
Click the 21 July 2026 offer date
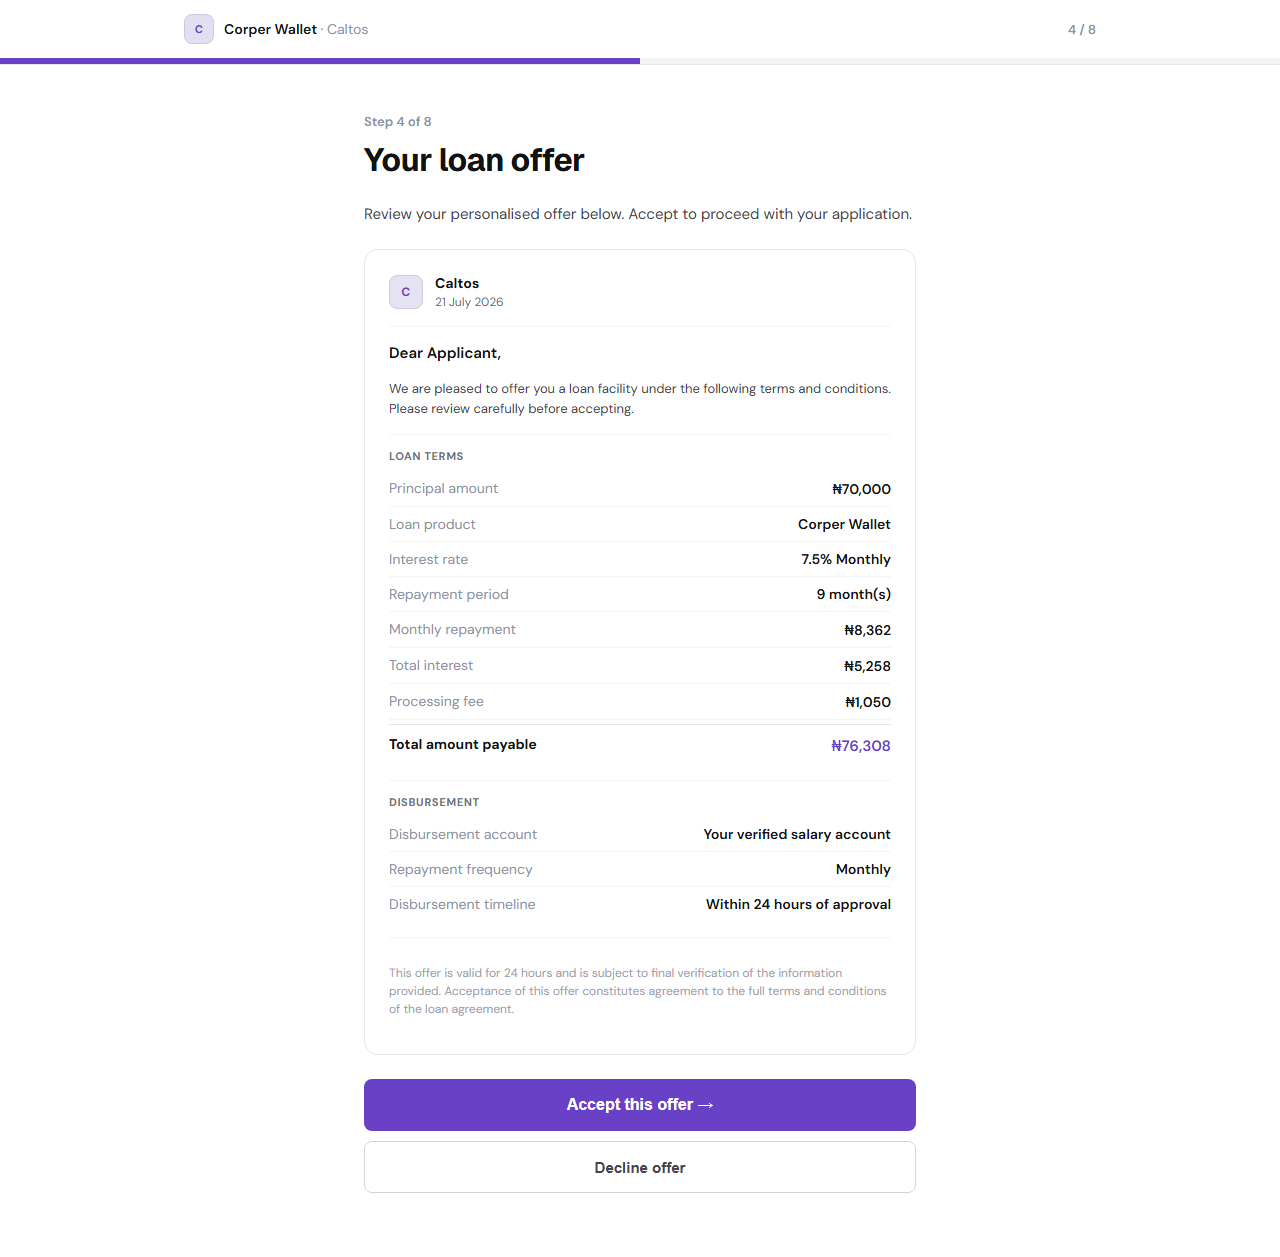coord(469,302)
